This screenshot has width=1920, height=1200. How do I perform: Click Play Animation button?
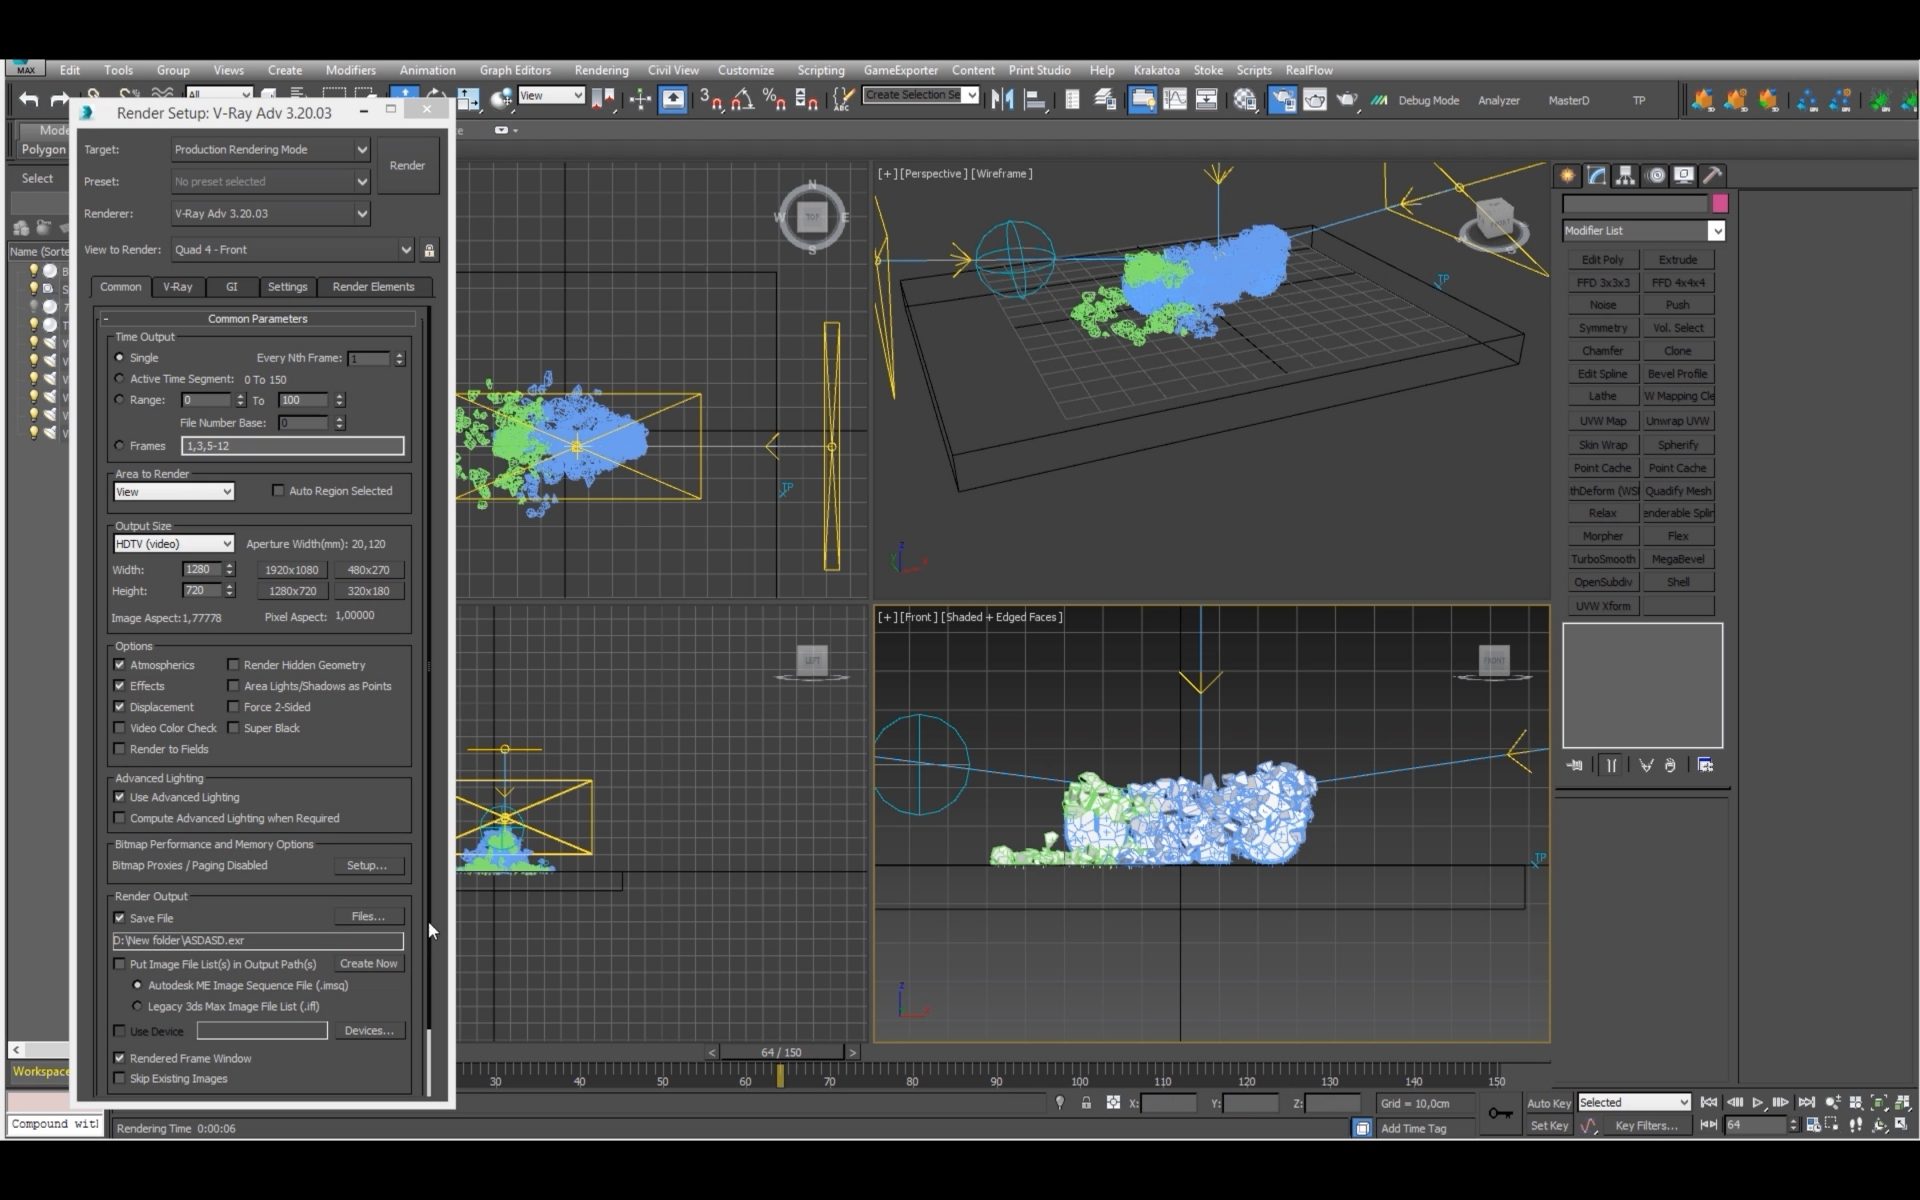pos(1758,1102)
